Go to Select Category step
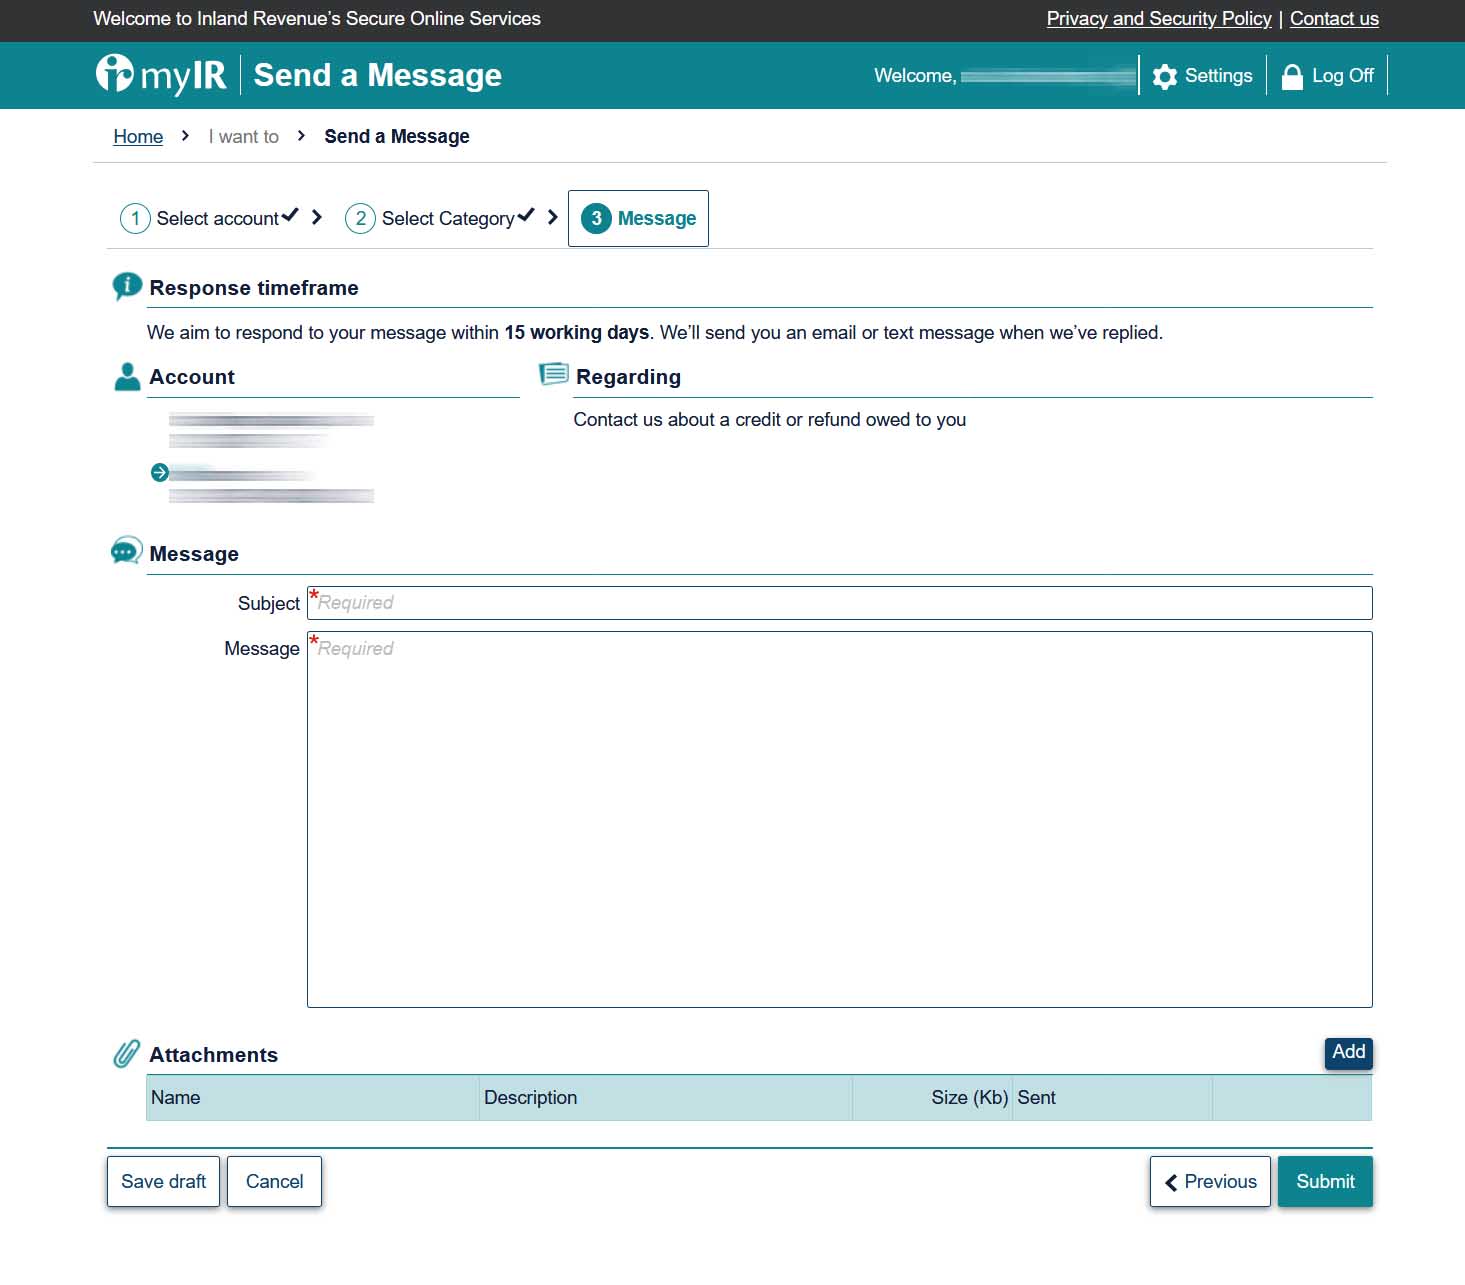 click(448, 218)
